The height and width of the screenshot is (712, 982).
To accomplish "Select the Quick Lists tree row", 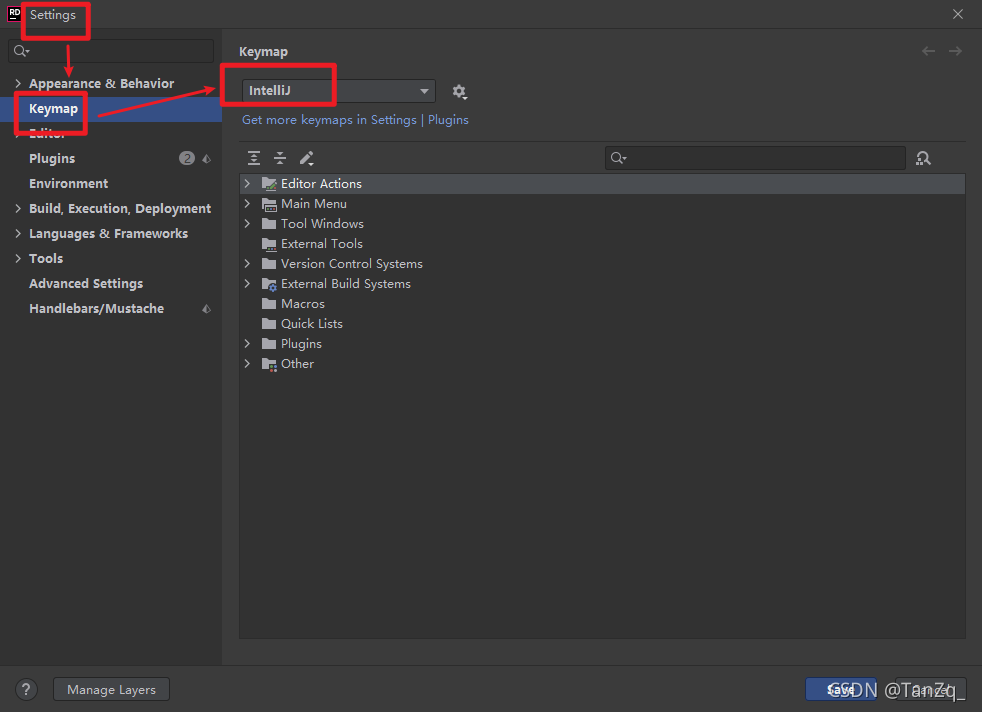I will click(602, 324).
